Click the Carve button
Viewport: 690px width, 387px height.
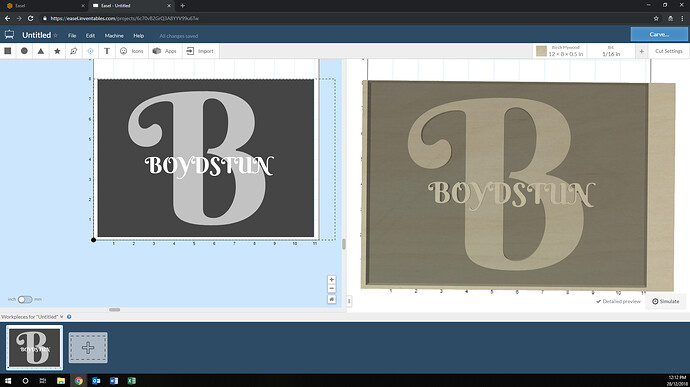659,34
